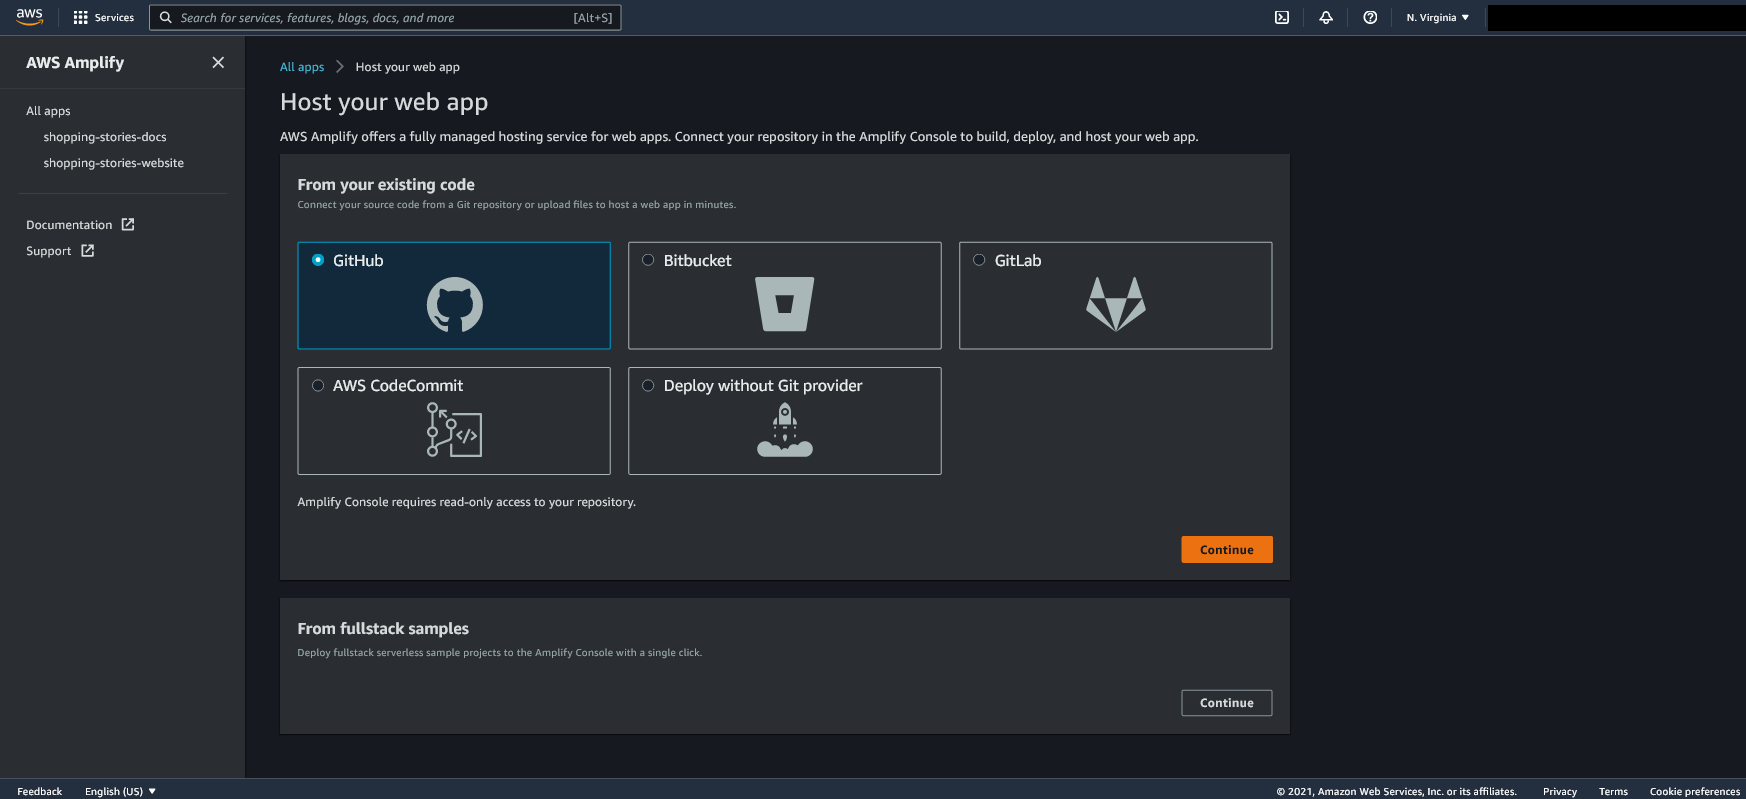Open the N. Virginia region dropdown
This screenshot has height=799, width=1746.
(1438, 18)
